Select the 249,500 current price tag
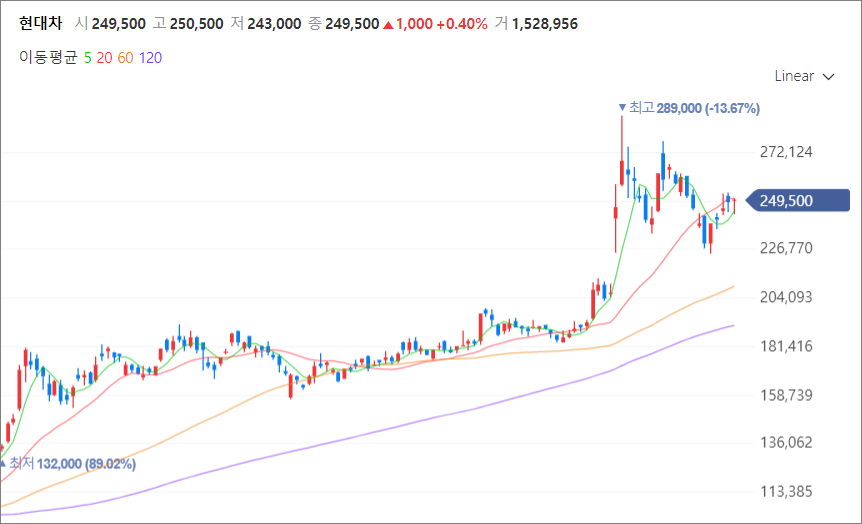862x524 pixels. (x=798, y=201)
